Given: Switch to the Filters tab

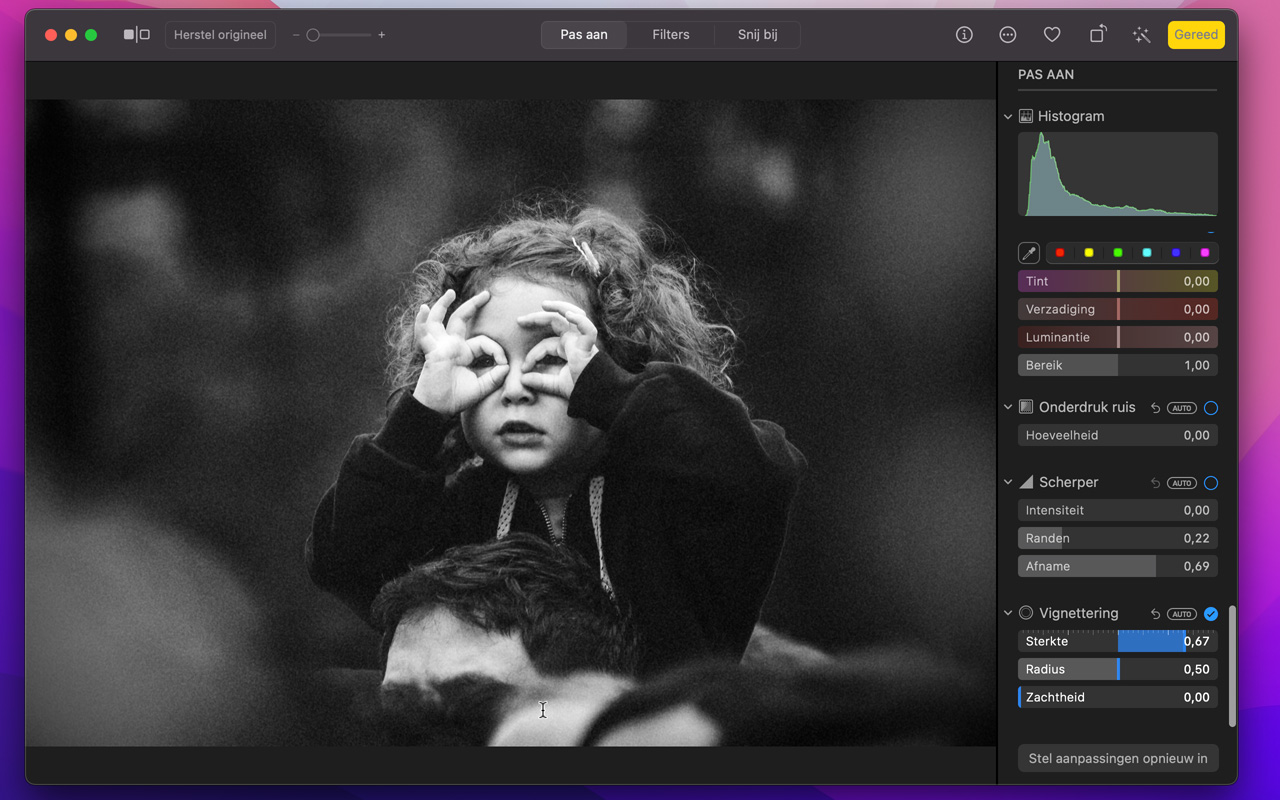Looking at the screenshot, I should click(x=670, y=35).
